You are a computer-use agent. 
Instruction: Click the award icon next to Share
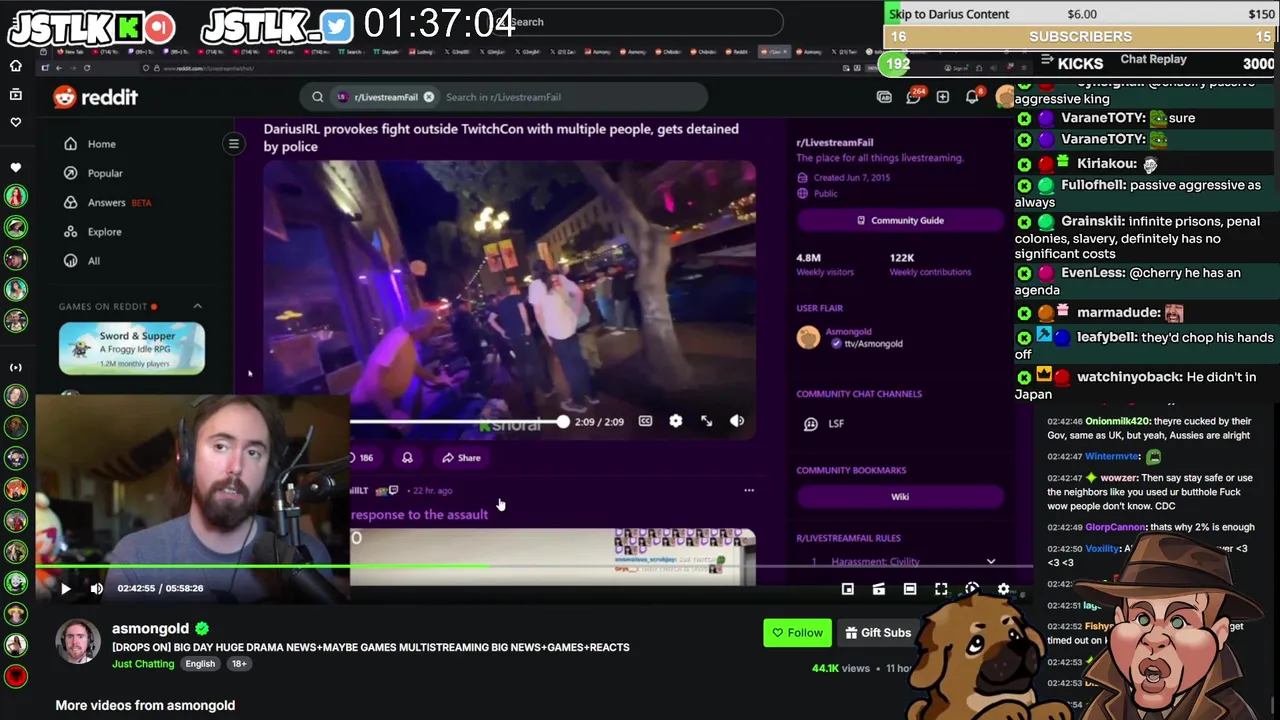click(x=407, y=457)
